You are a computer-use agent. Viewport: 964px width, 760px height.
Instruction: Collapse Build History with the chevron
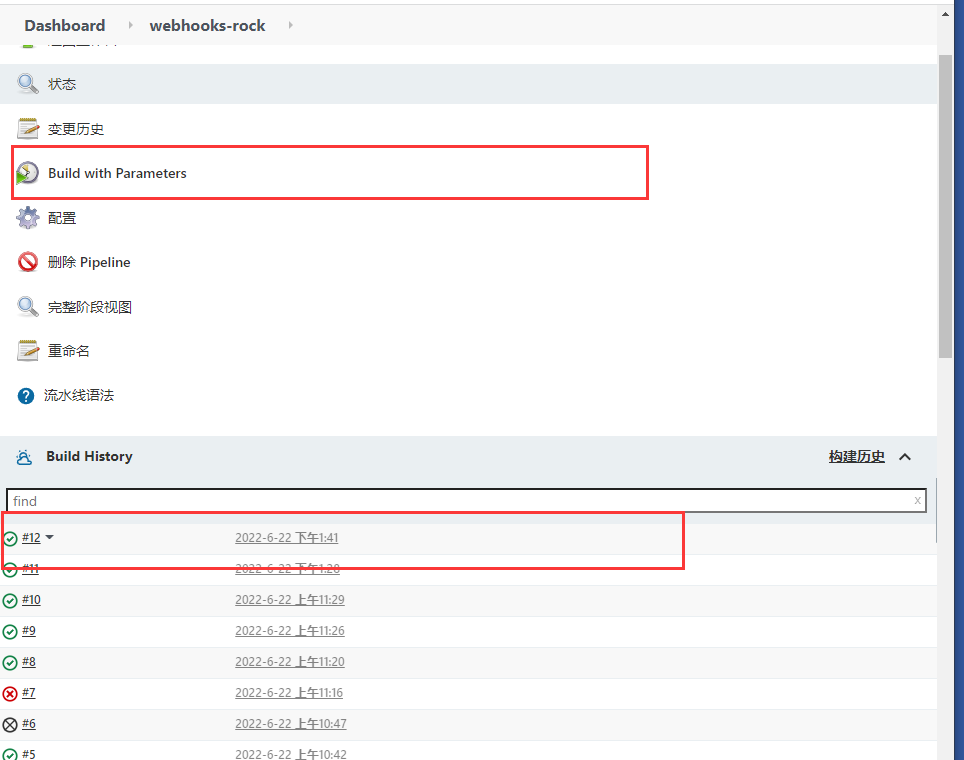click(905, 457)
